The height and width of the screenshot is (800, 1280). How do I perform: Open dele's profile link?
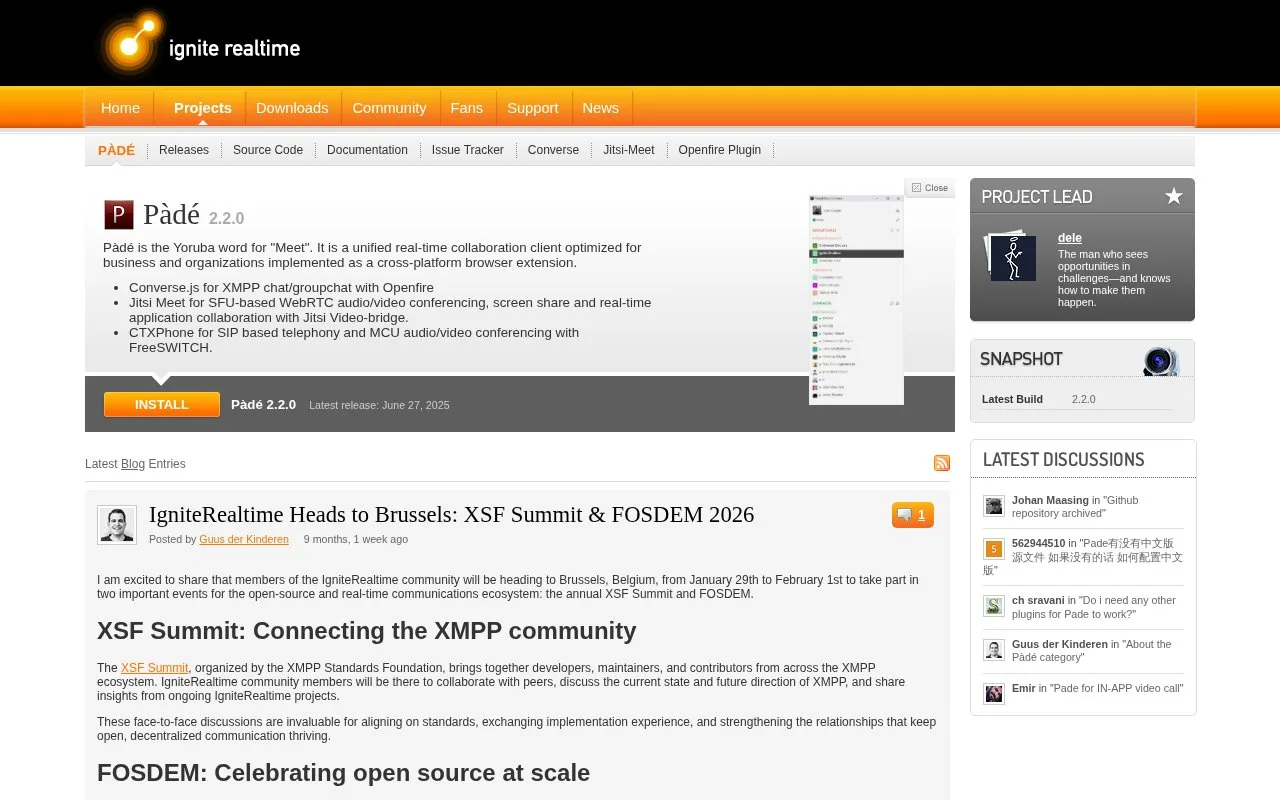point(1070,238)
